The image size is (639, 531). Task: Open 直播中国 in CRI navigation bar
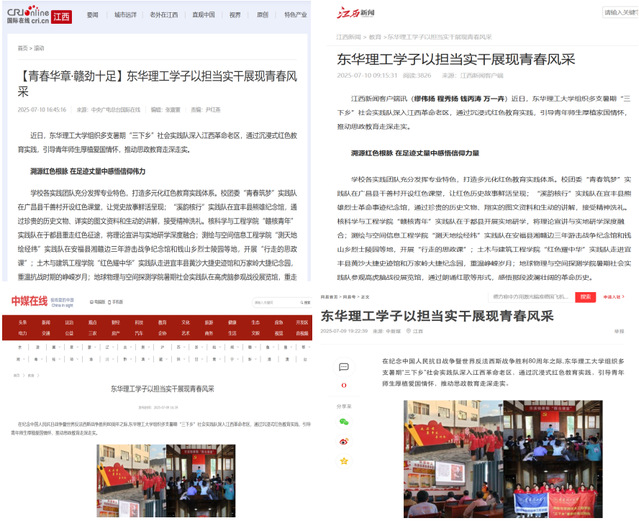click(203, 15)
